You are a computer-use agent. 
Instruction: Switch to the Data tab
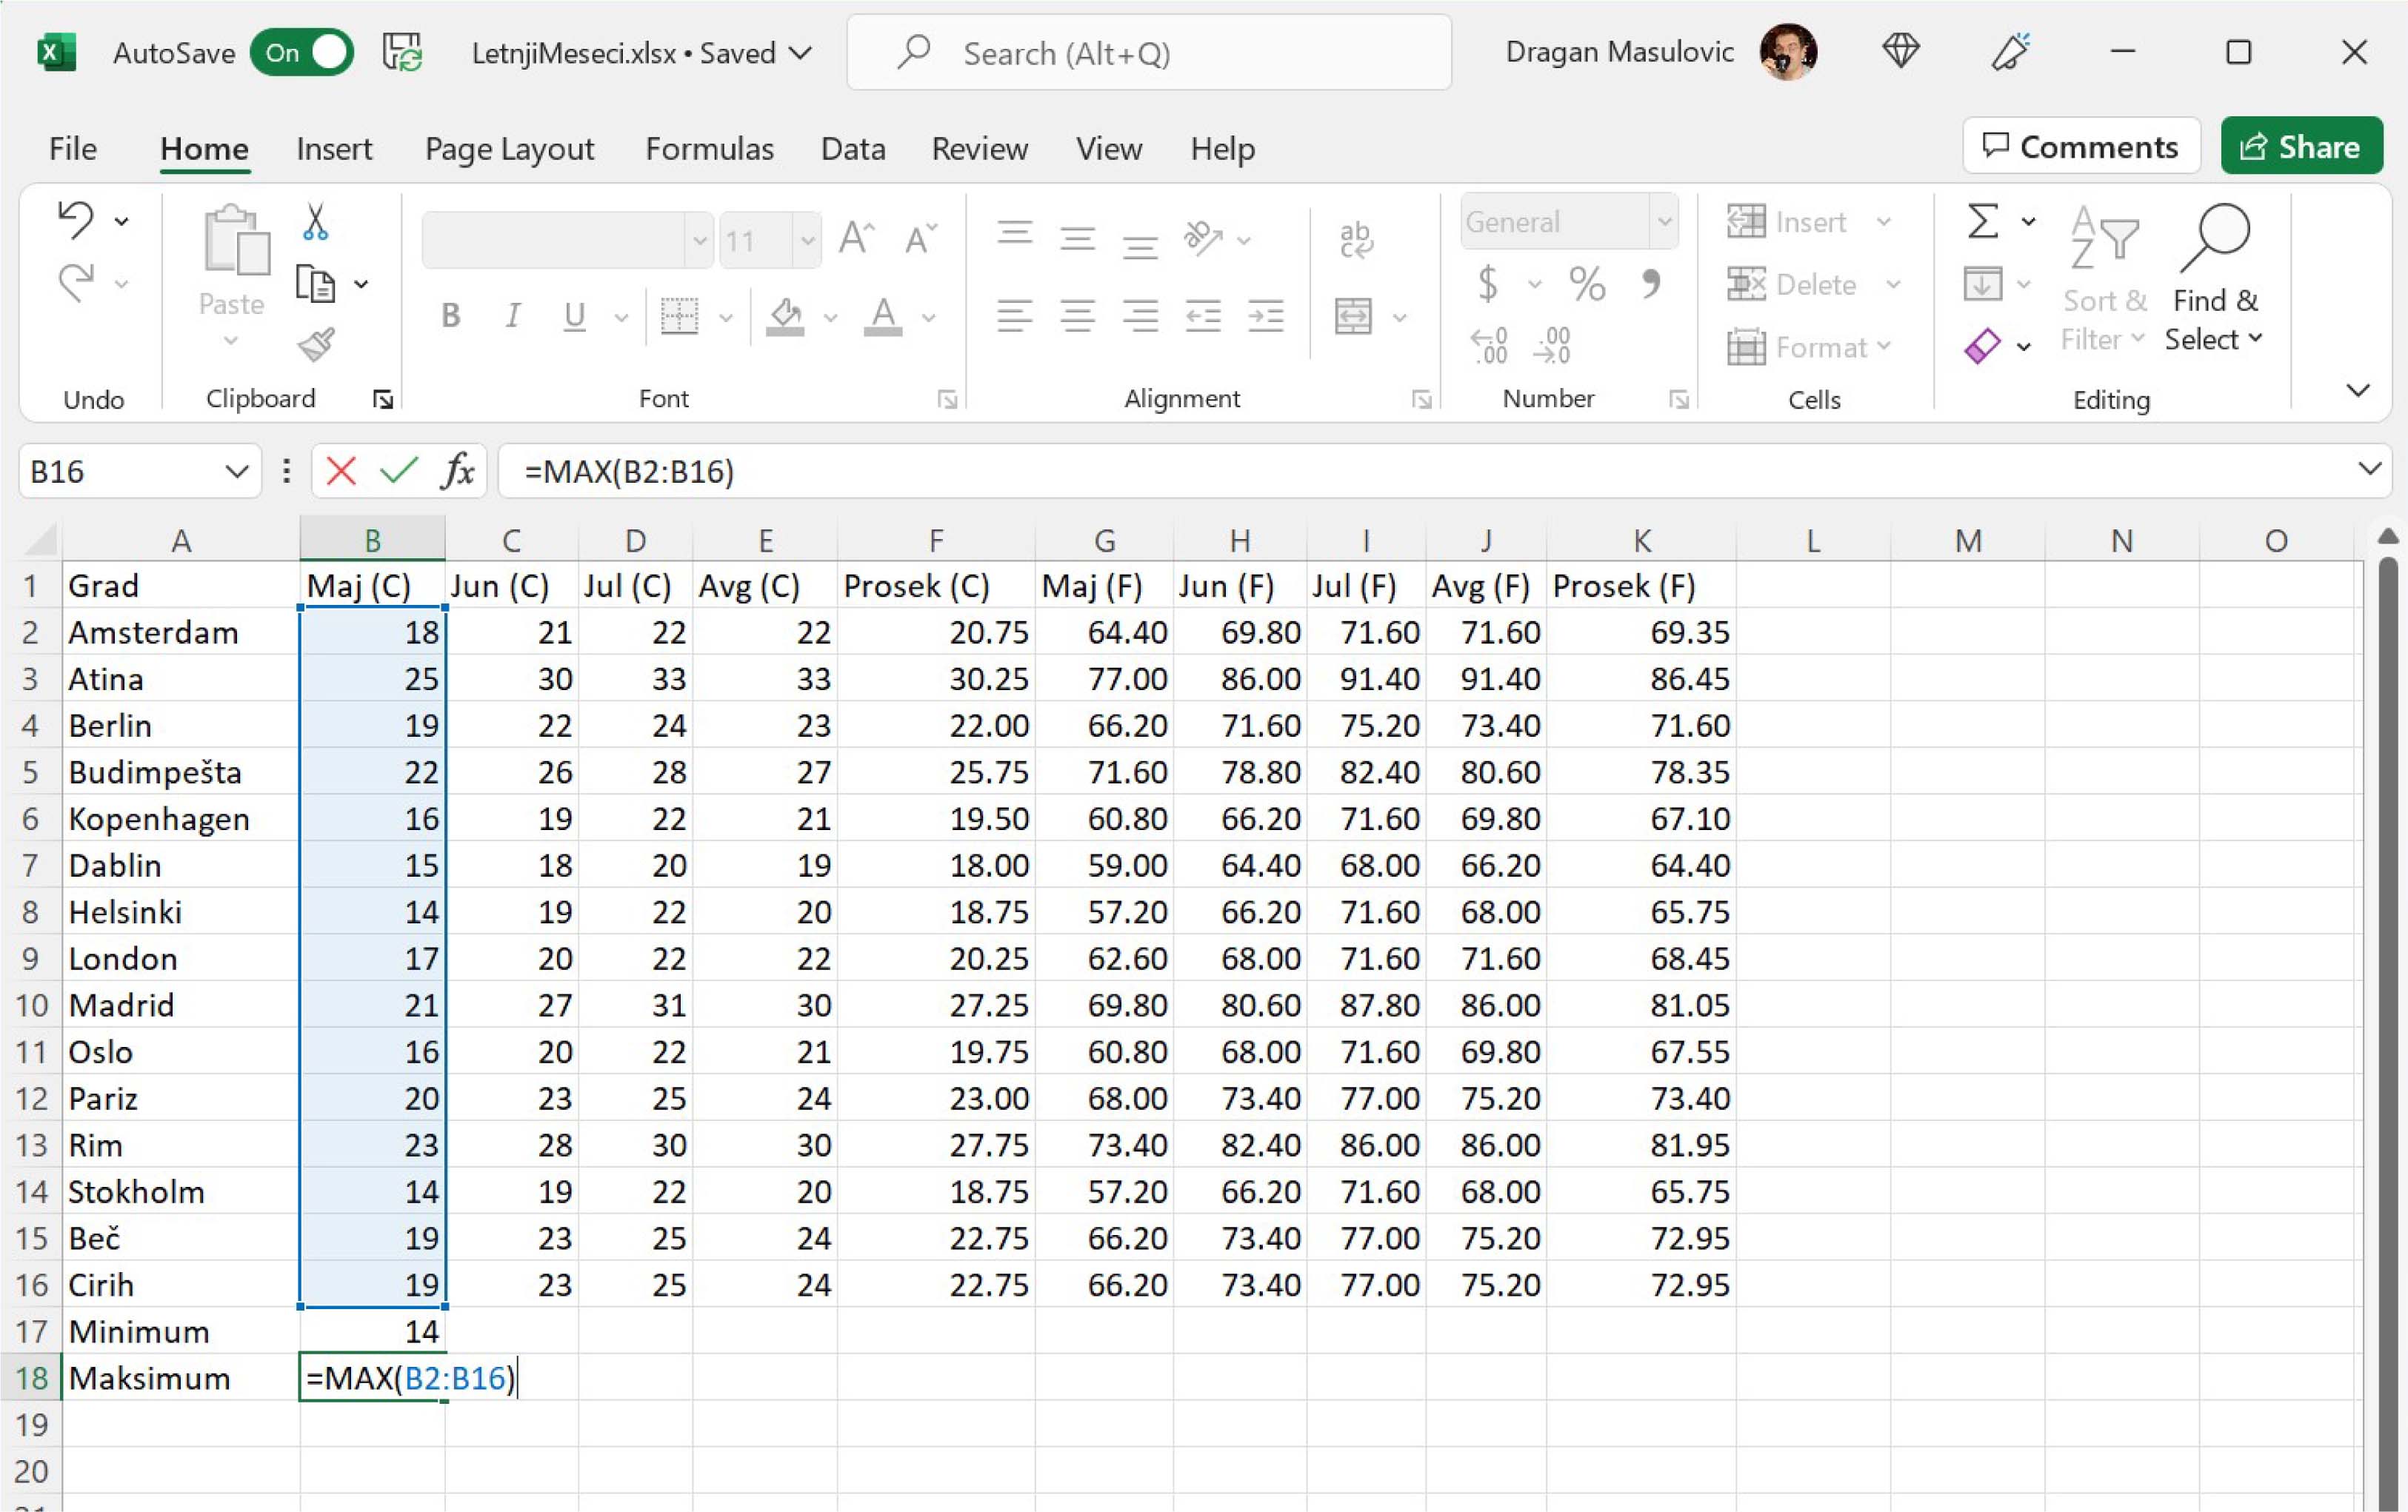coord(852,149)
